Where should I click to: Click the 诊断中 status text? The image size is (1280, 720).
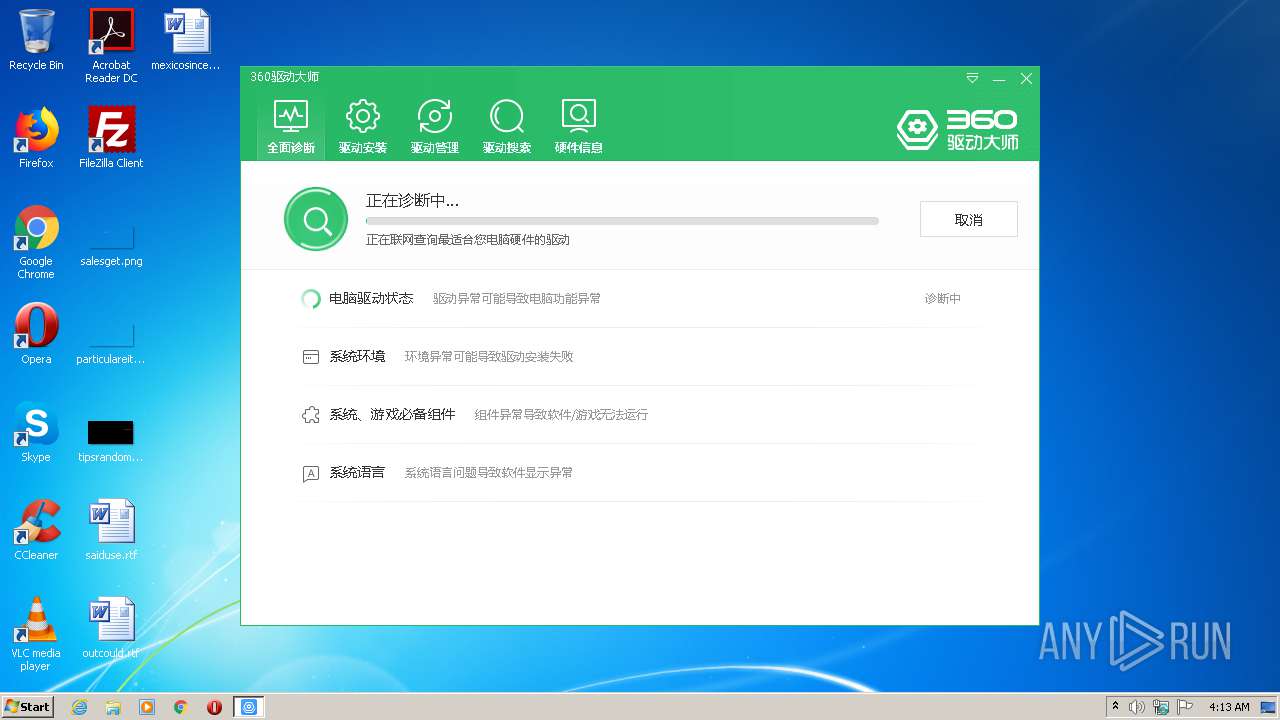pos(942,298)
